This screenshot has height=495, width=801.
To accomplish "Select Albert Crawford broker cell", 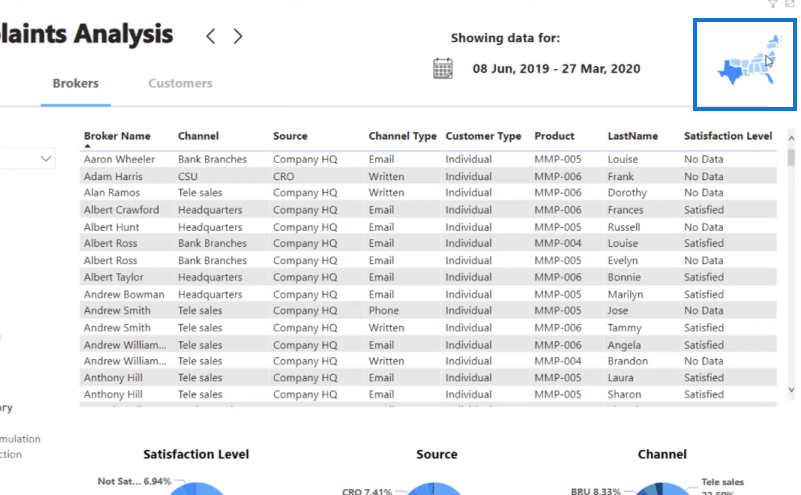I will click(121, 210).
